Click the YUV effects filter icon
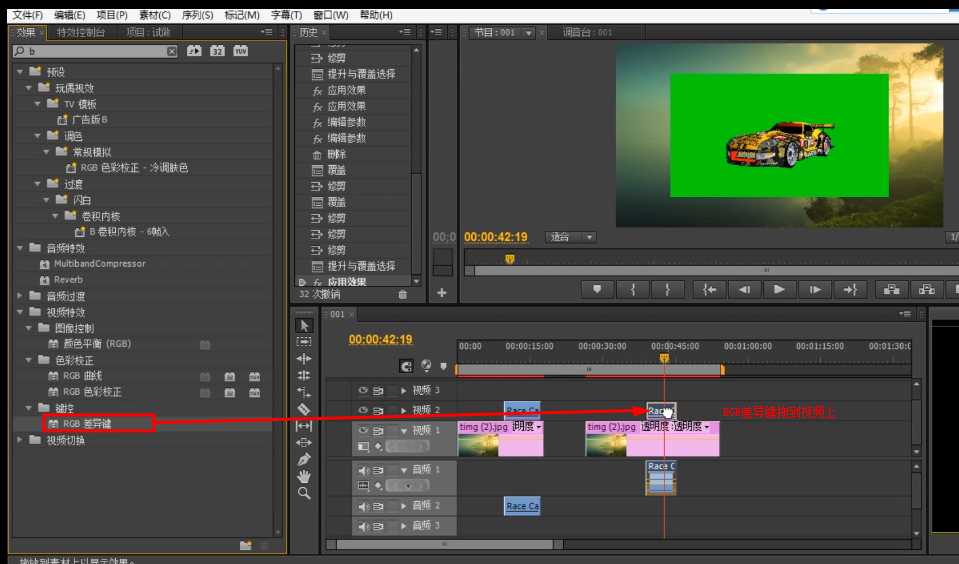 [240, 51]
